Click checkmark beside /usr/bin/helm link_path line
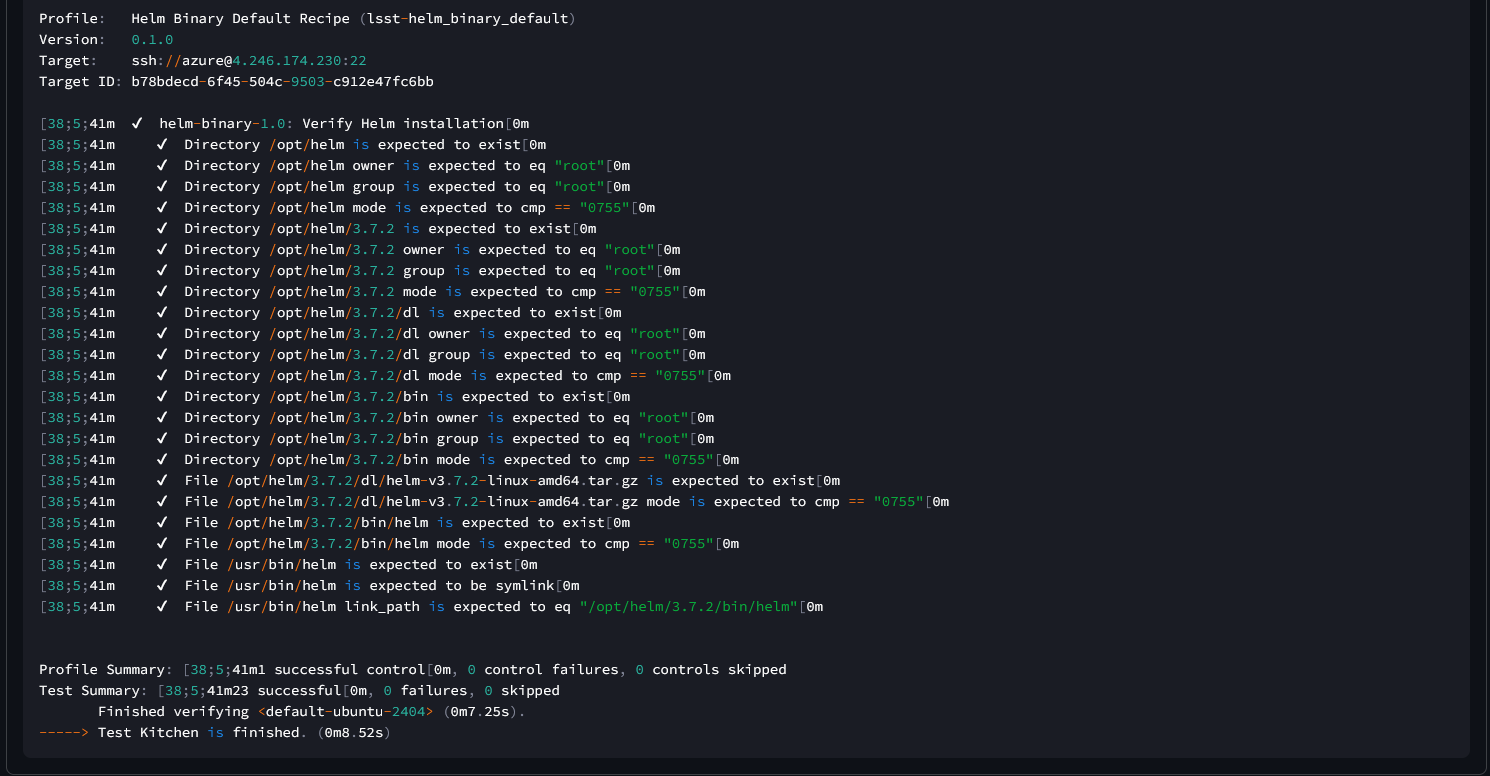The image size is (1490, 776). [x=162, y=607]
